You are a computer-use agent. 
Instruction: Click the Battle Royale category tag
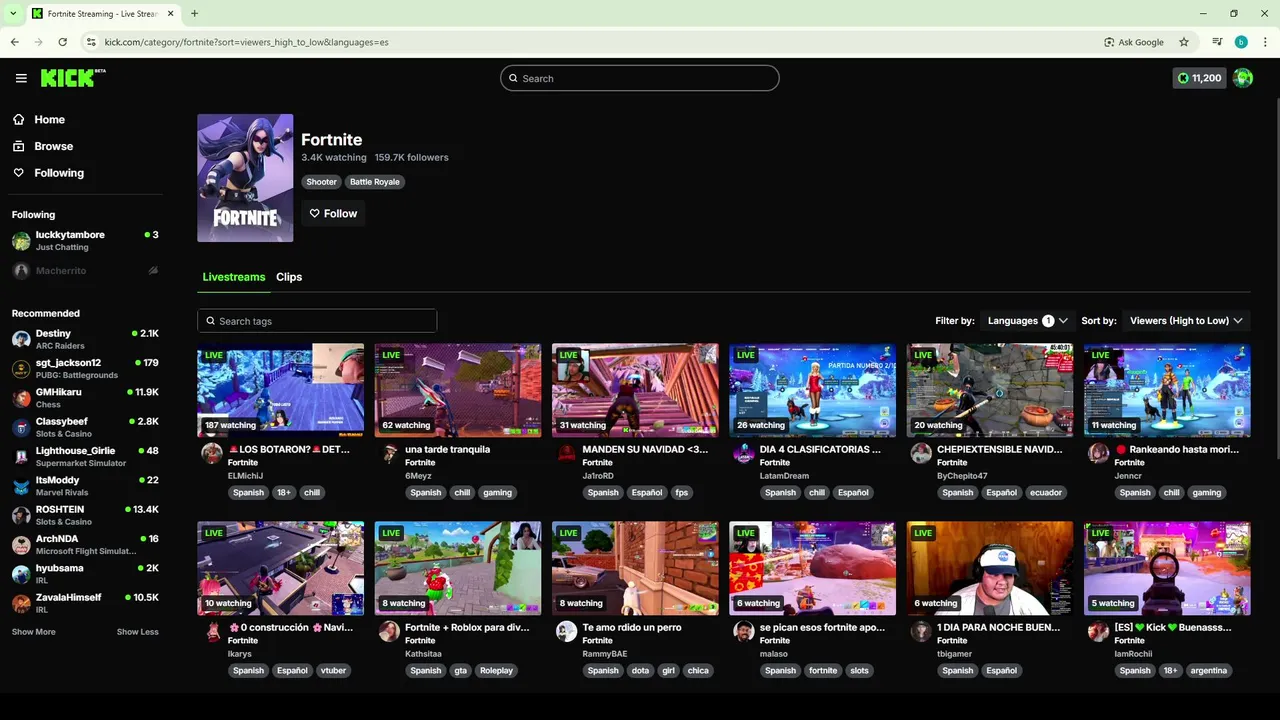click(375, 182)
